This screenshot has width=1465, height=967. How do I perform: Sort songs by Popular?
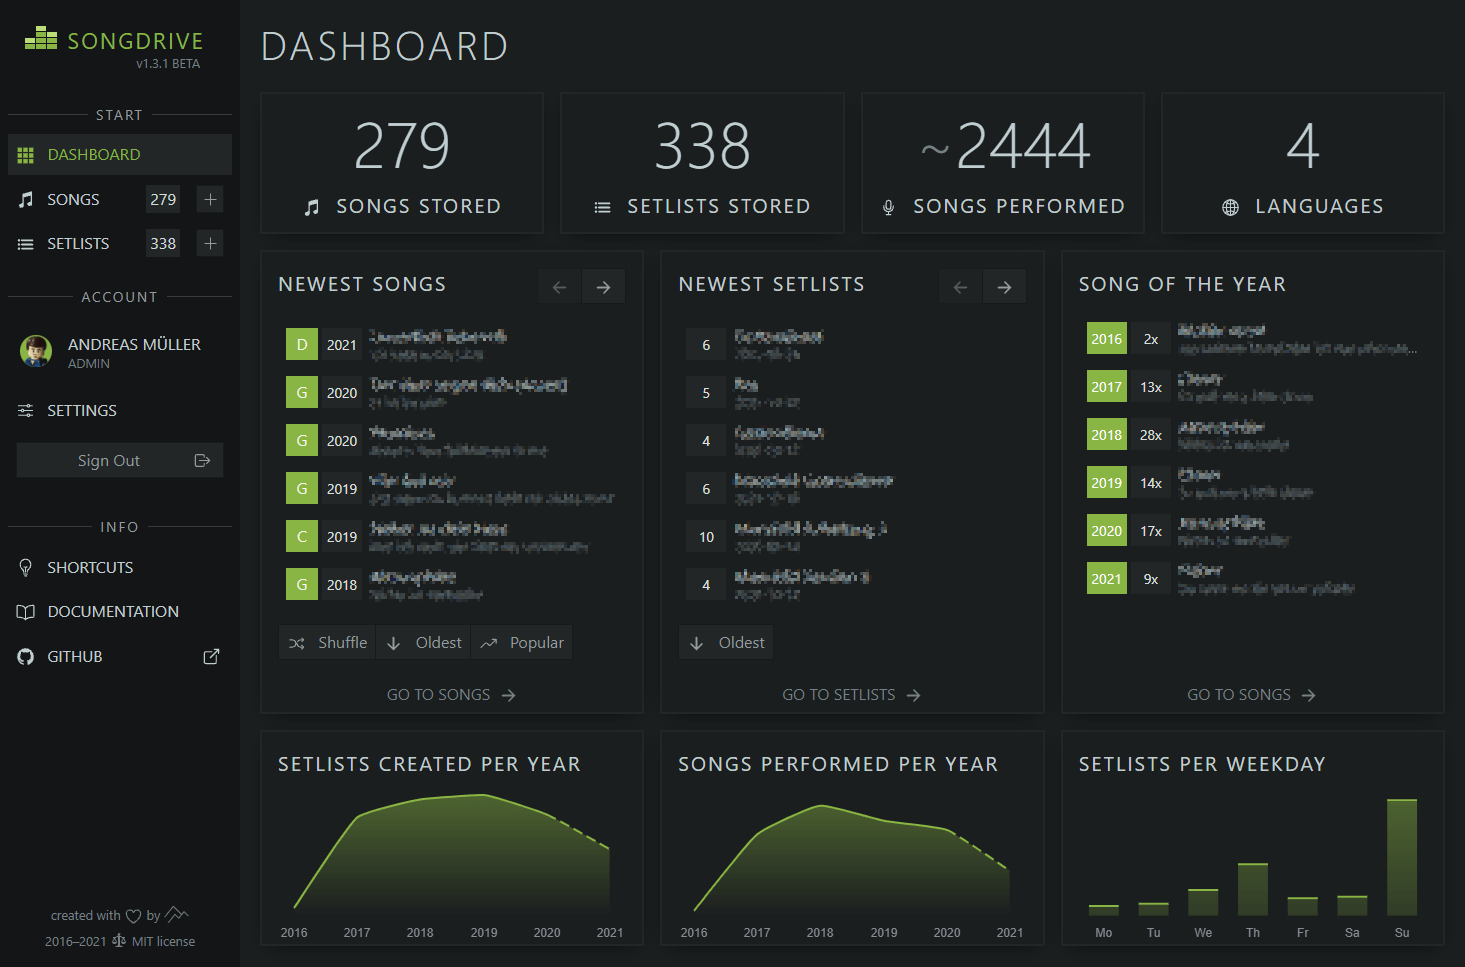point(521,642)
